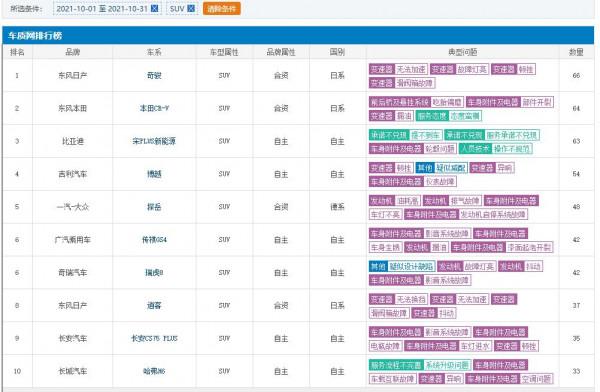Click the 无法加速 tag in the 奇骏 row

tap(411, 69)
